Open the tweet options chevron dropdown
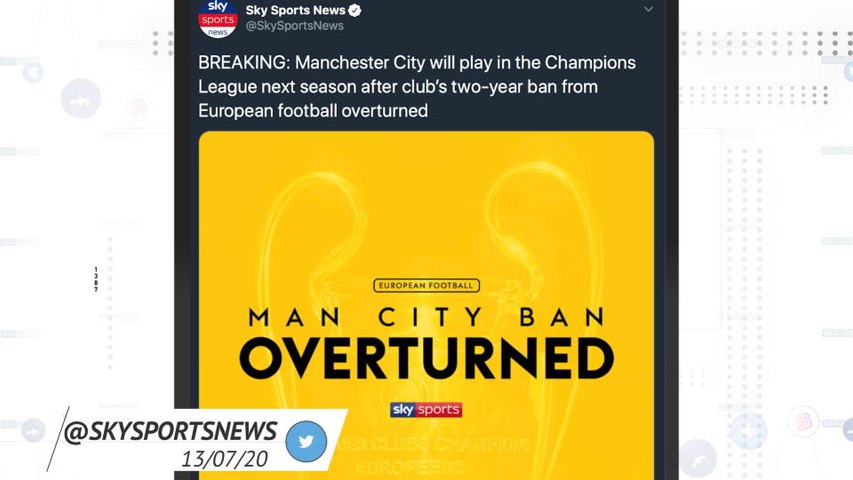 tap(648, 9)
